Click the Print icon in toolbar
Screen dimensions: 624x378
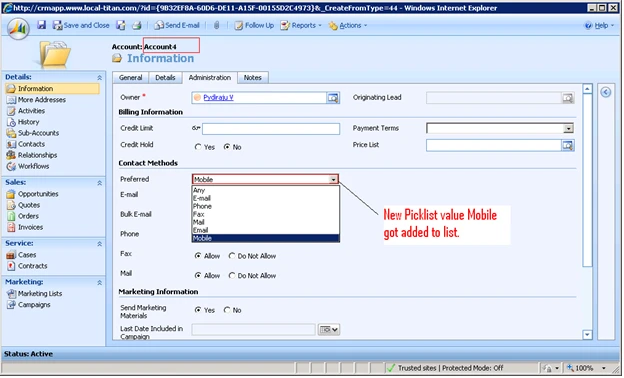136,25
